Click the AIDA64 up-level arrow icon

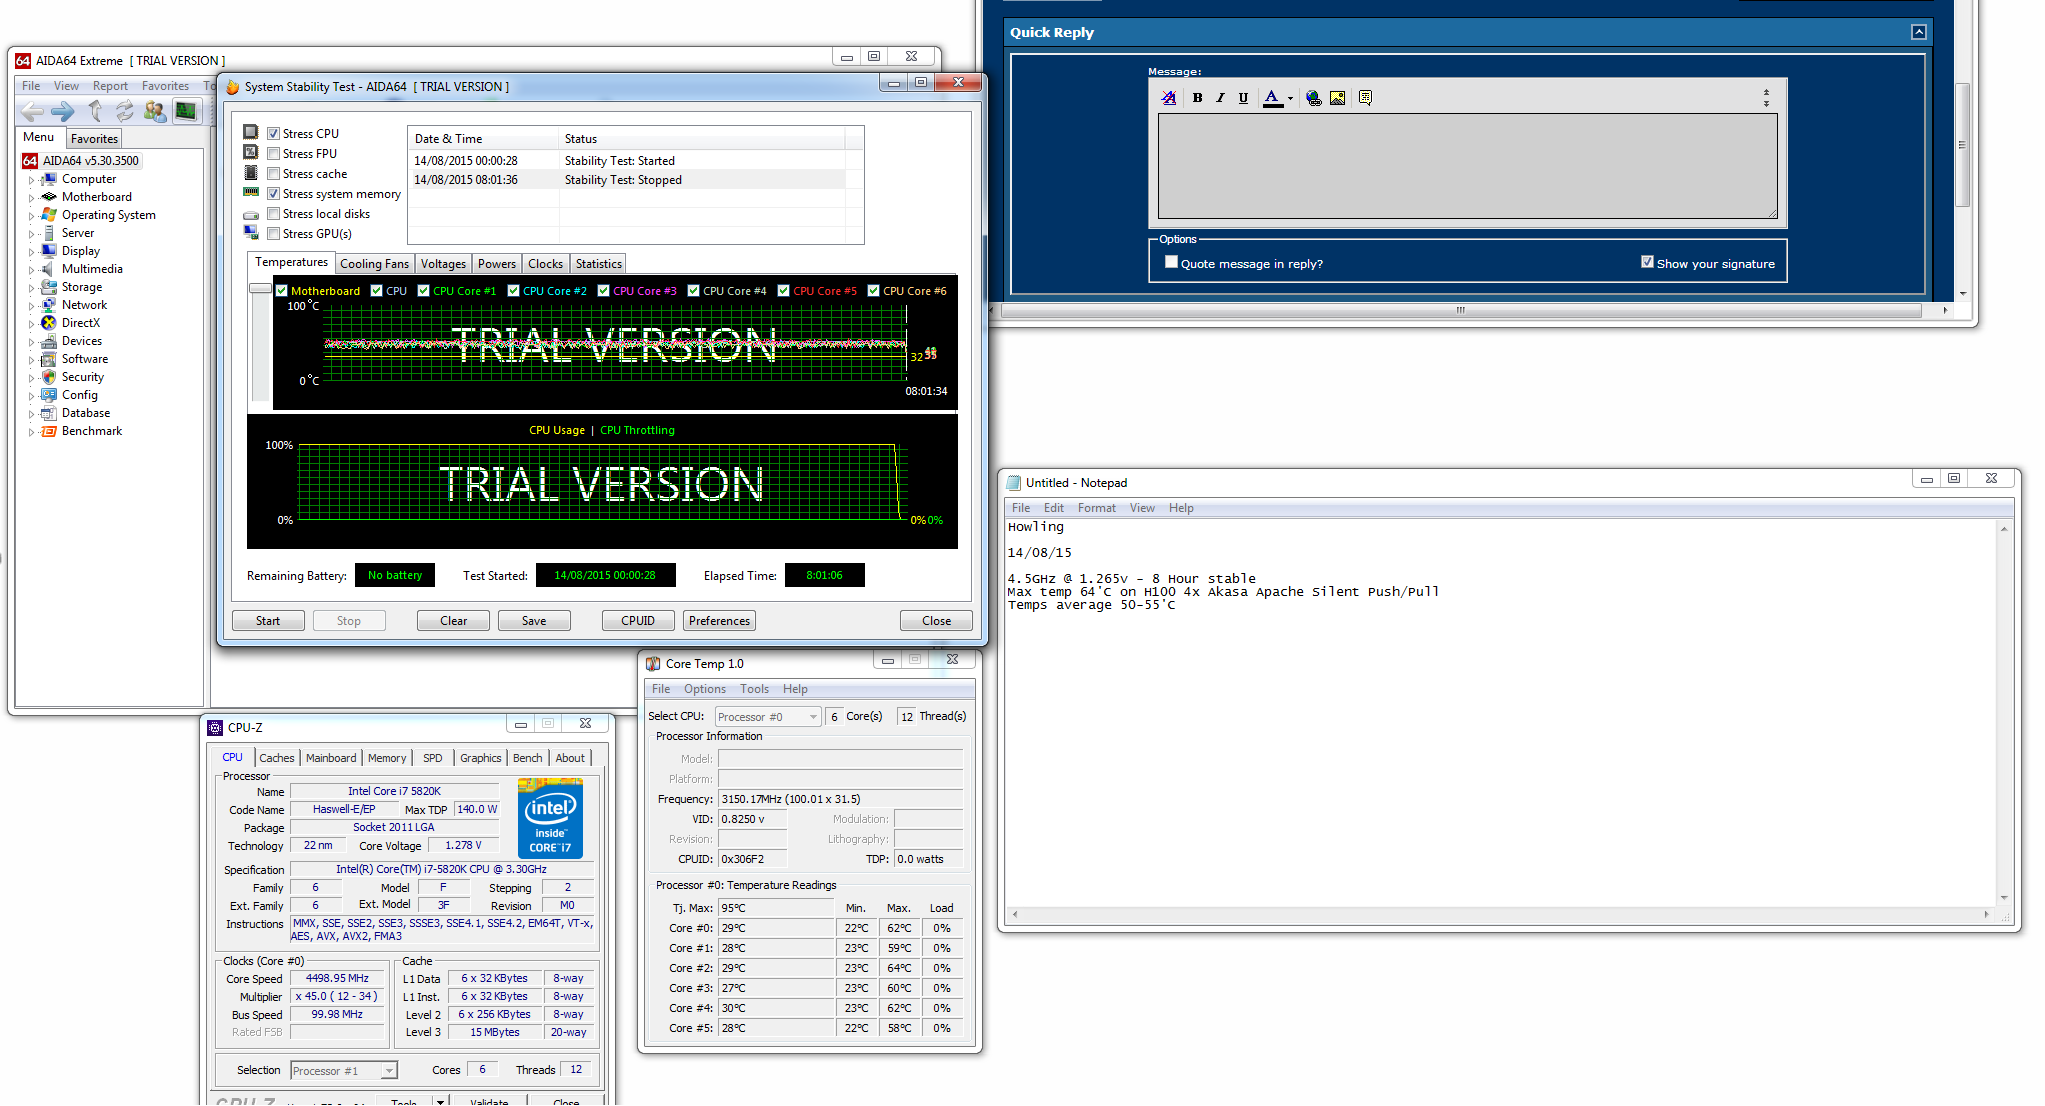click(95, 111)
